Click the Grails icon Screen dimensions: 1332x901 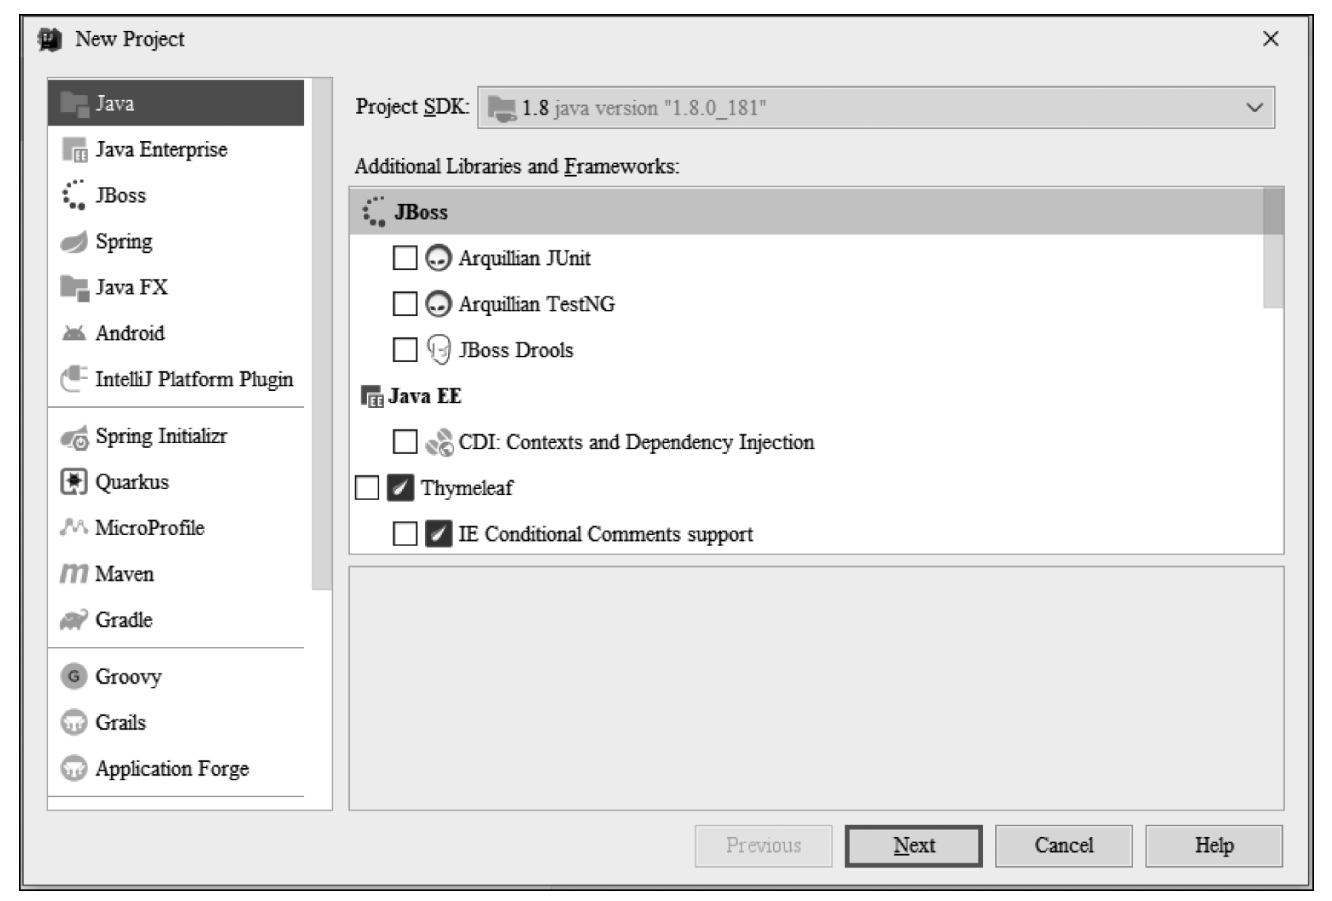74,723
